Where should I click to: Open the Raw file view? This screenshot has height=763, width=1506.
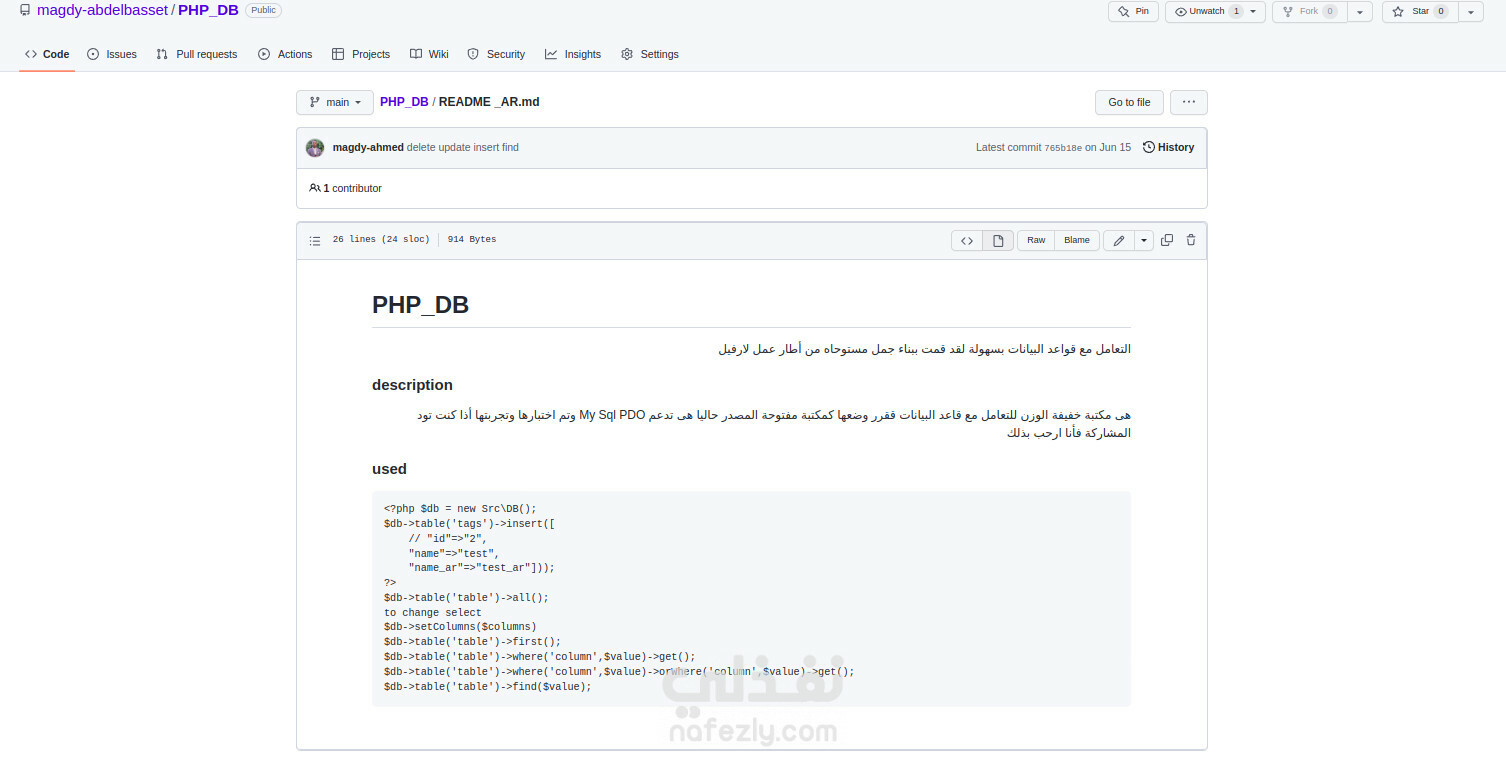(1036, 240)
